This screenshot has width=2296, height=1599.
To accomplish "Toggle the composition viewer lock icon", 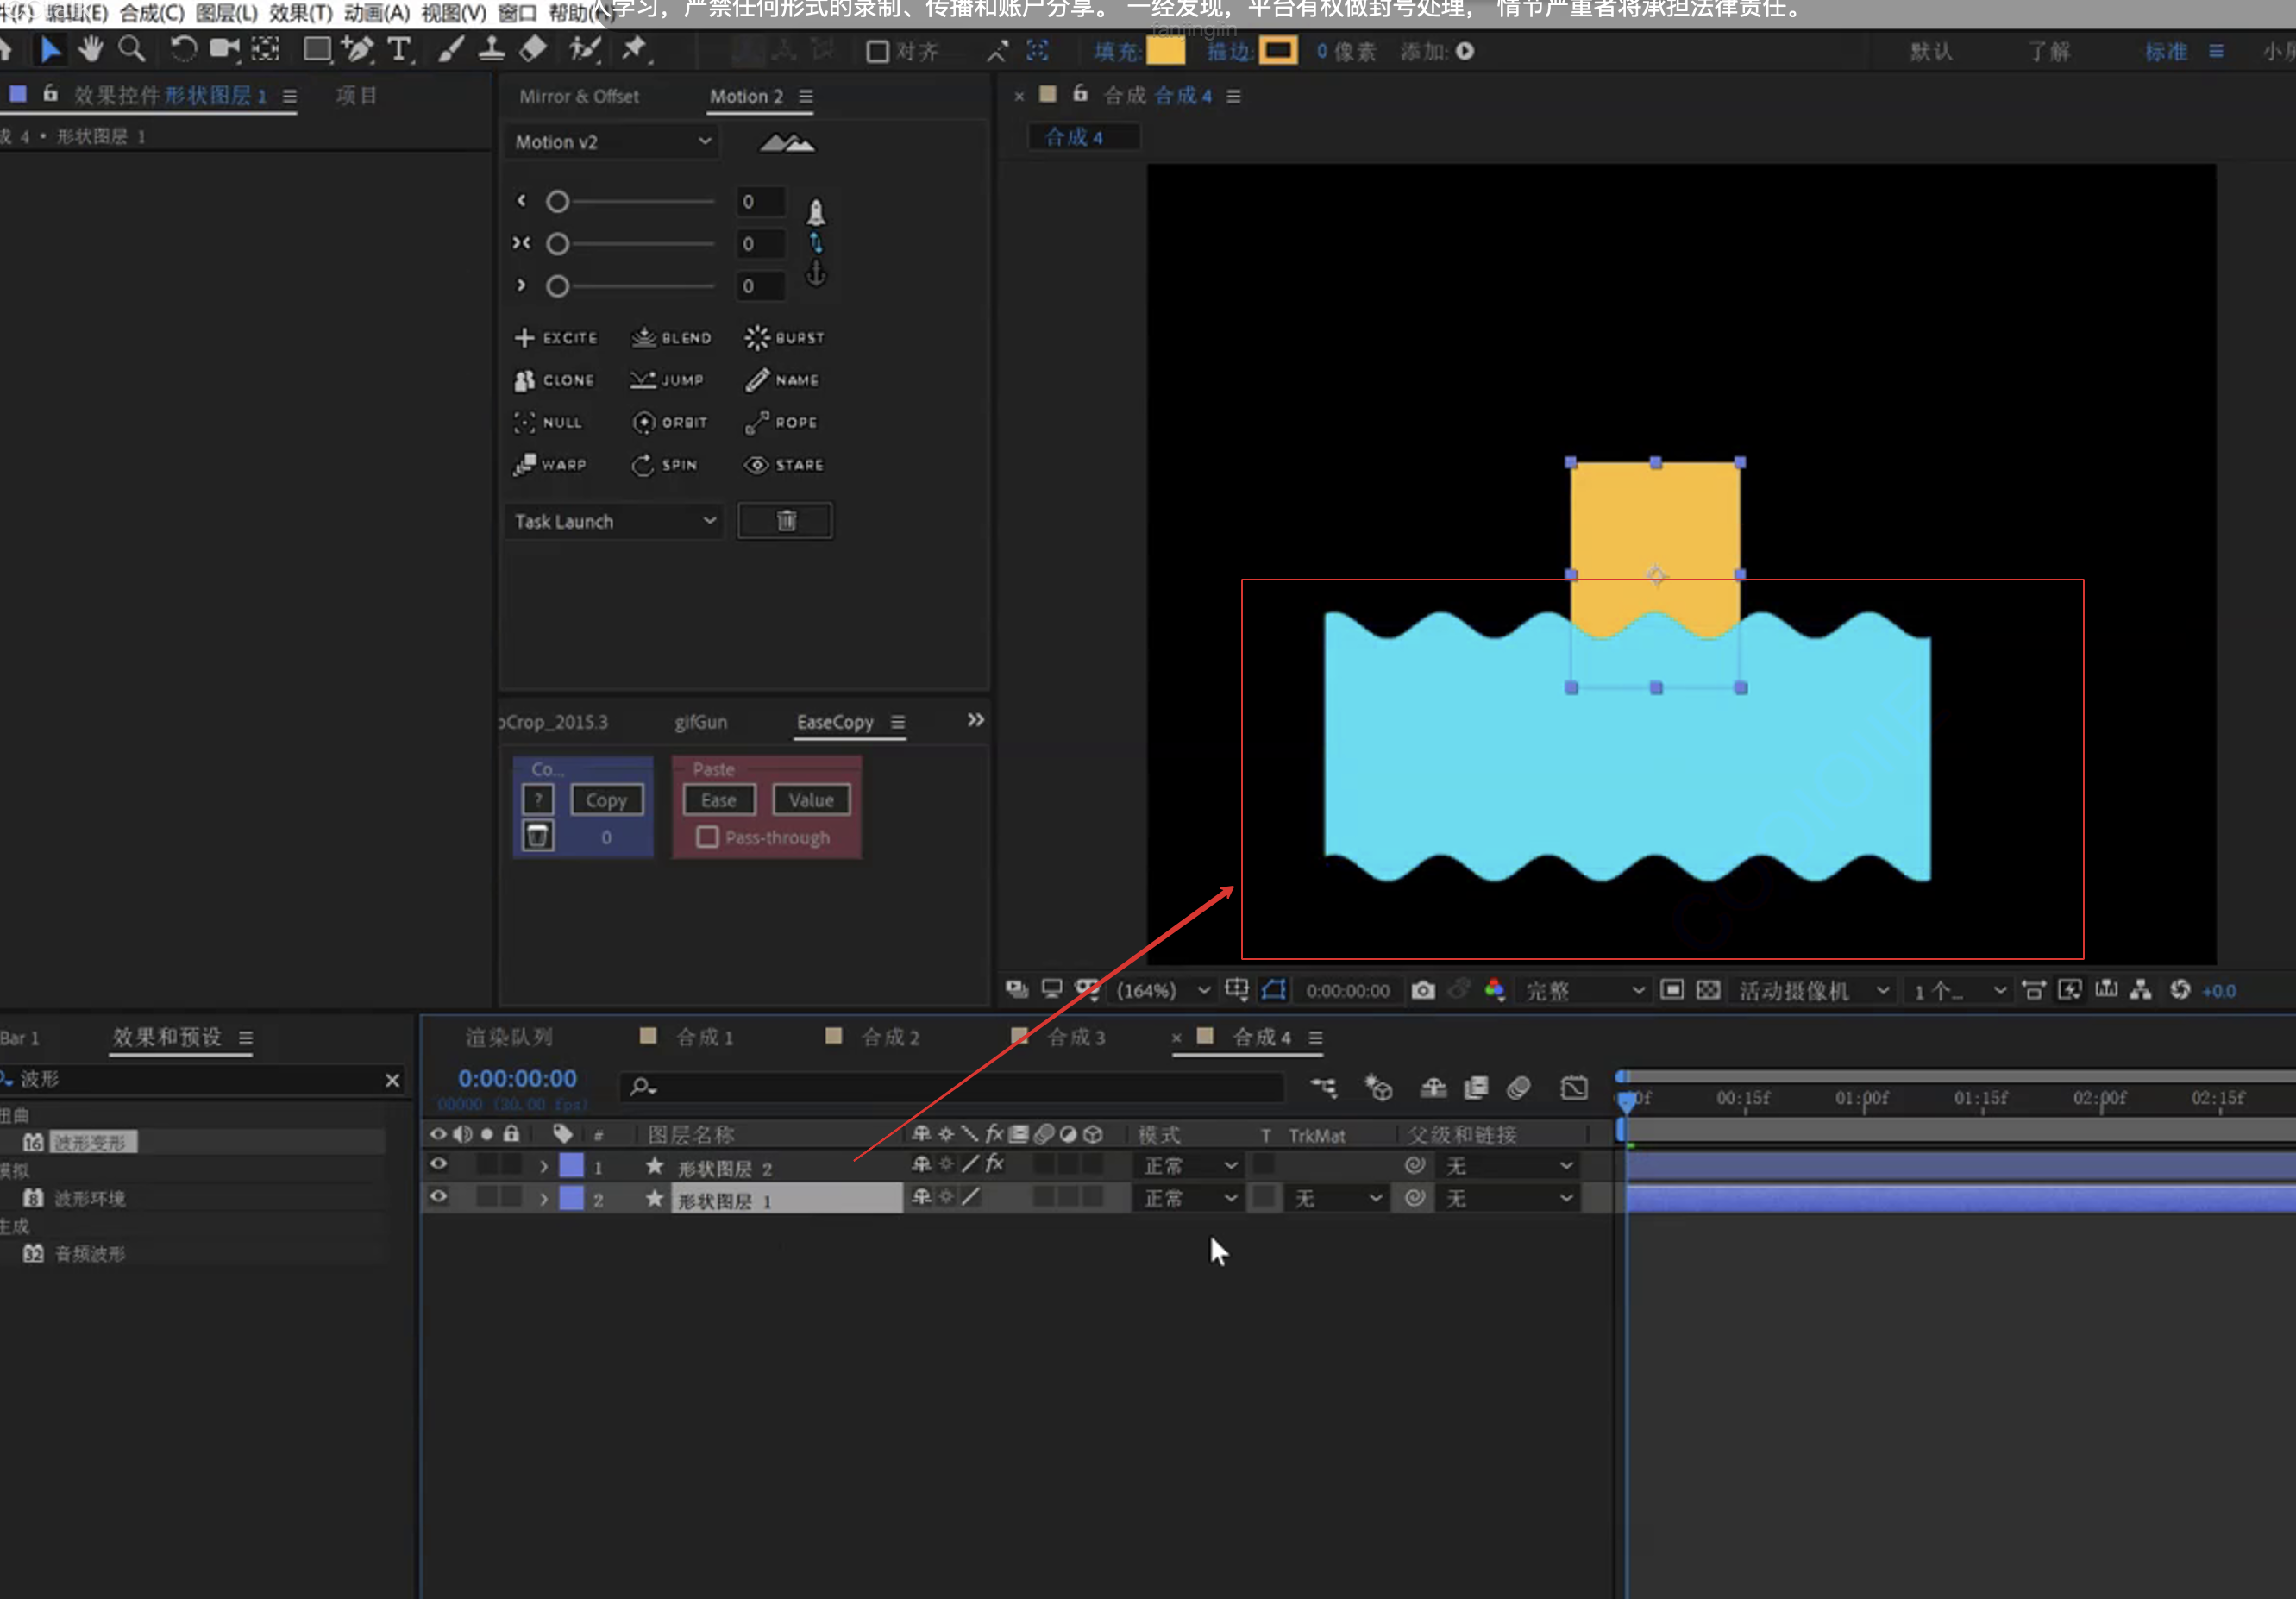I will point(1080,94).
